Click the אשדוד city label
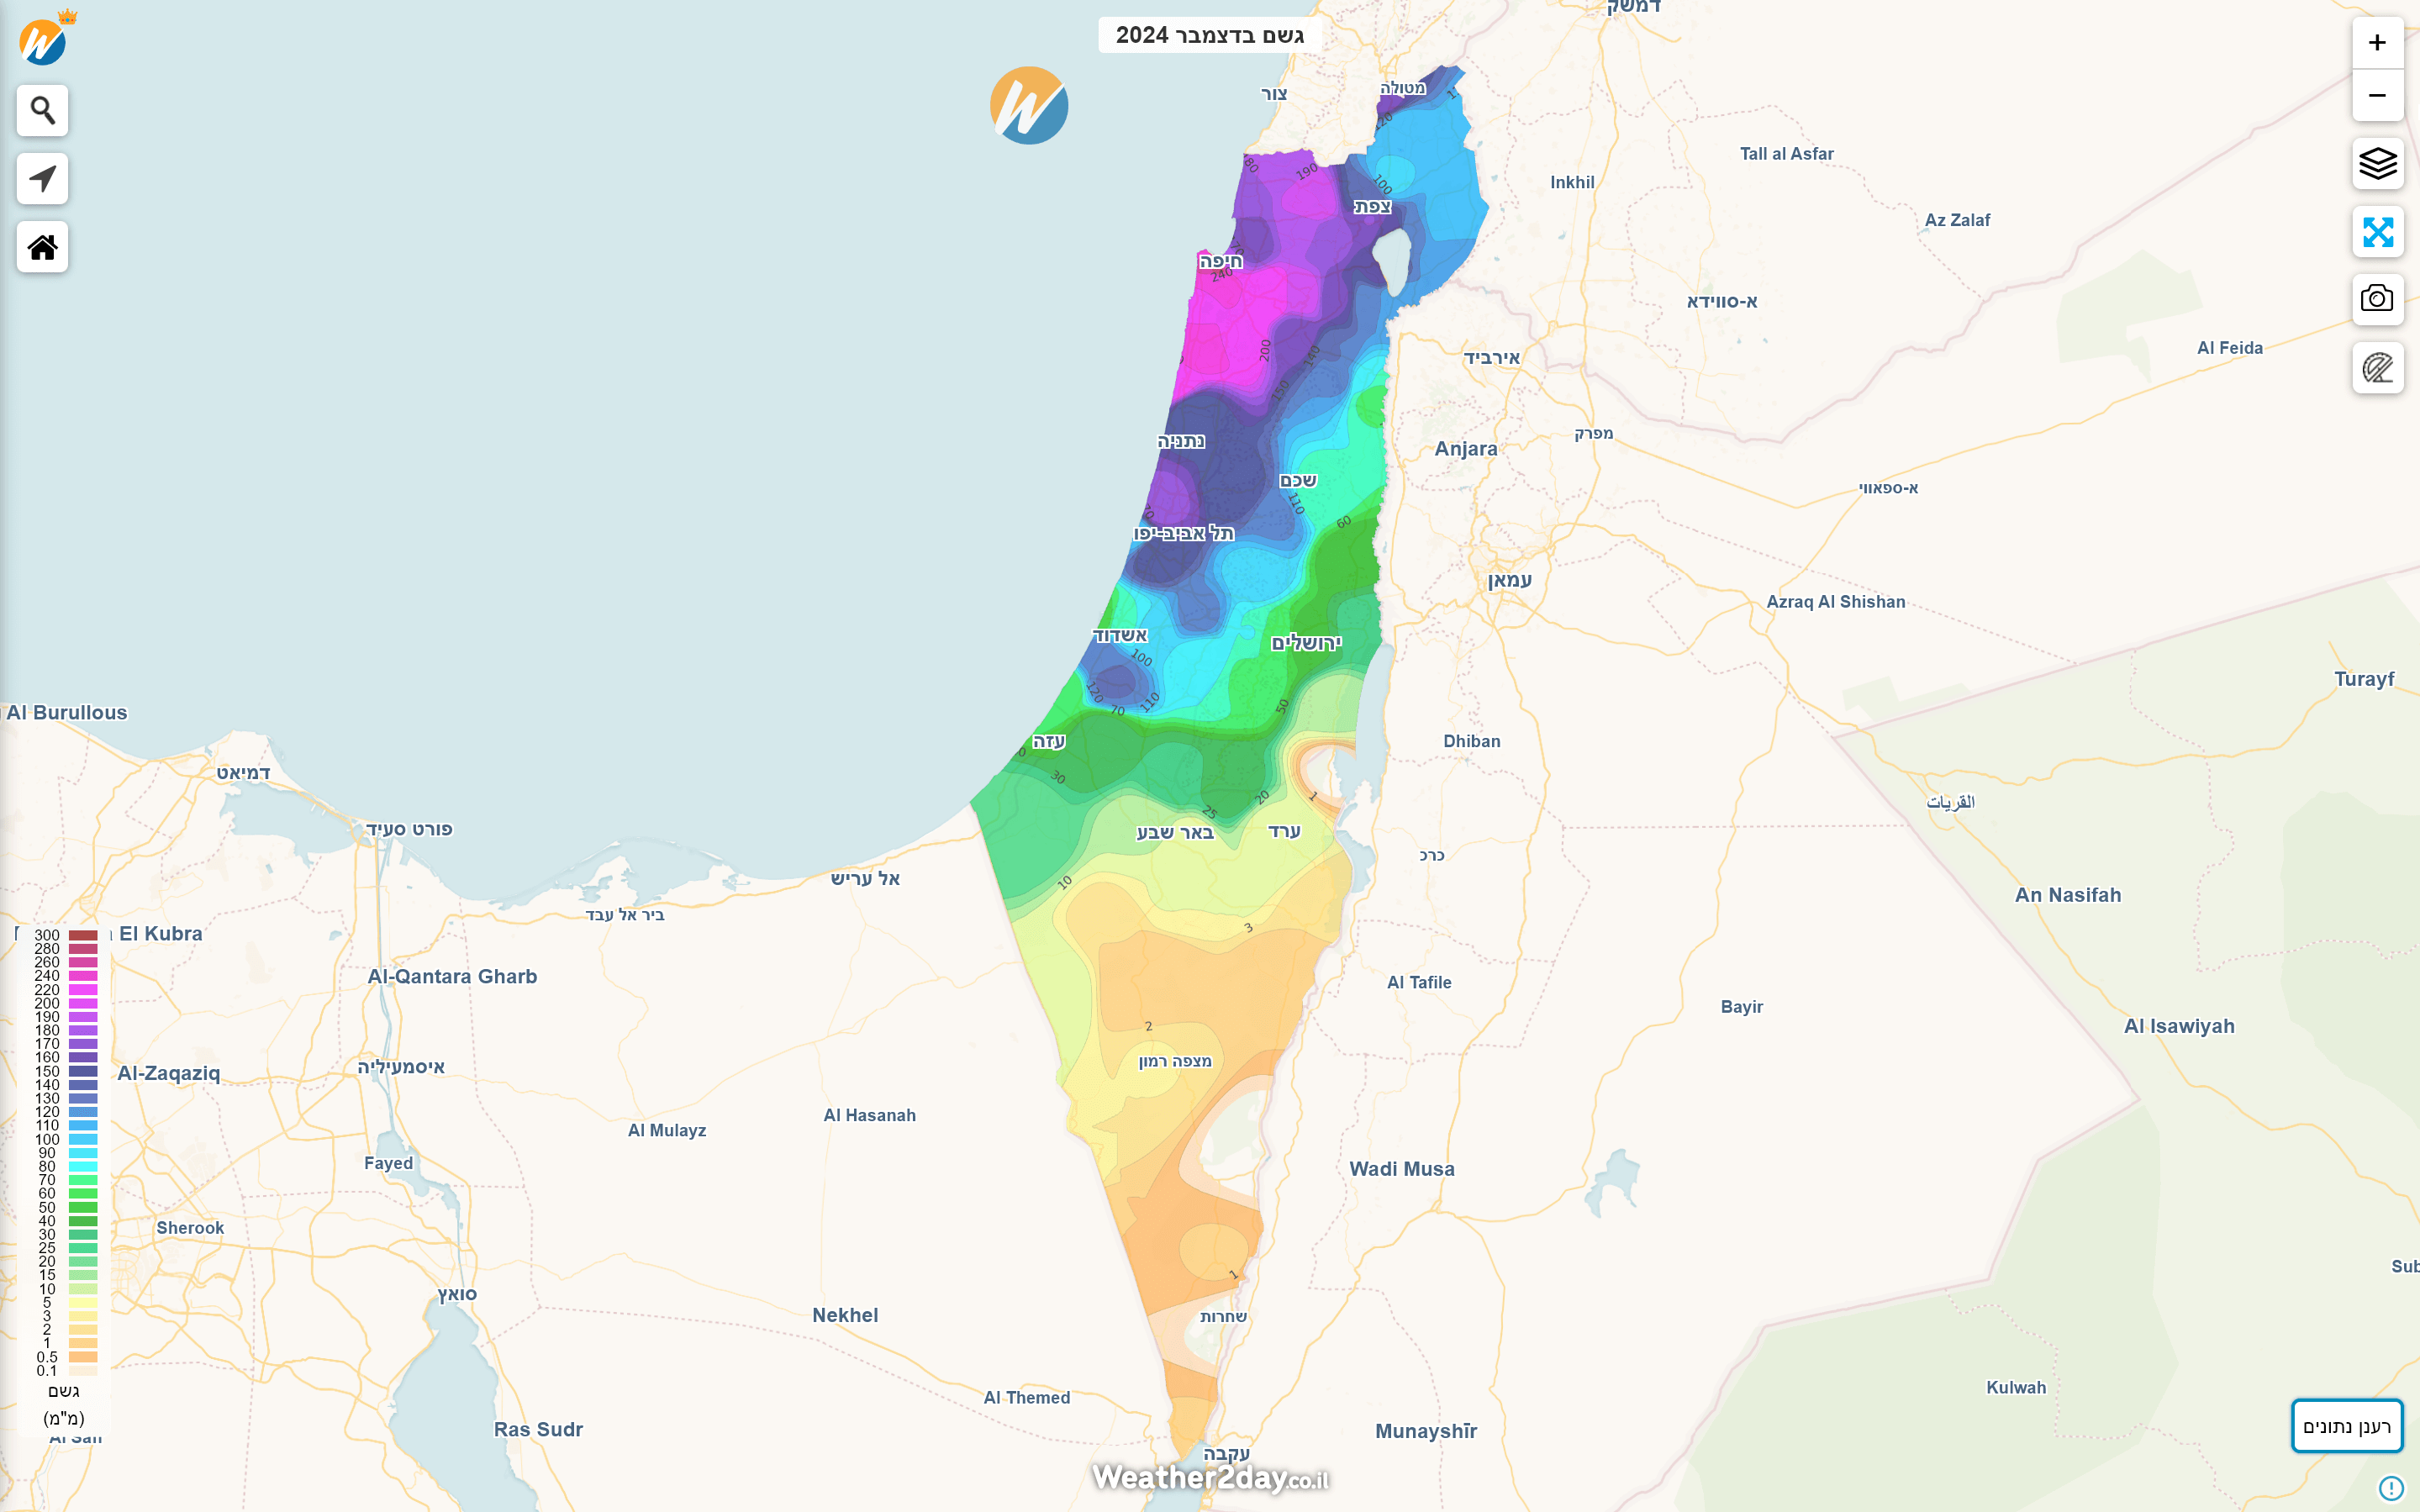Image resolution: width=2420 pixels, height=1512 pixels. [1120, 635]
